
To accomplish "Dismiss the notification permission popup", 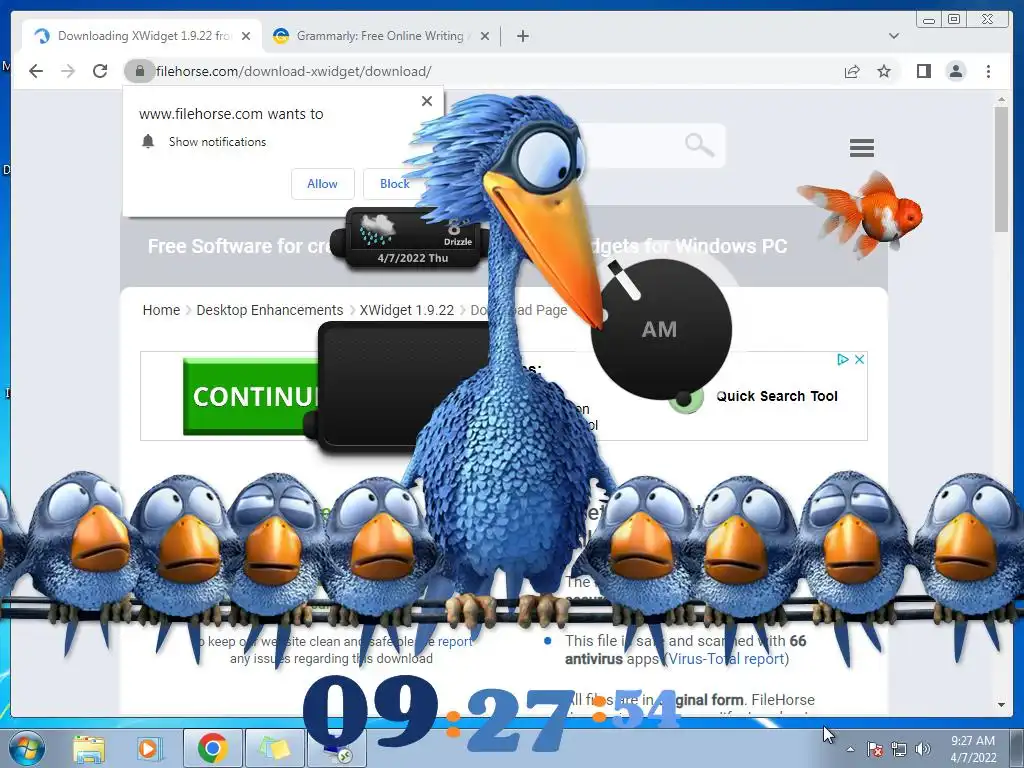I will (x=426, y=101).
